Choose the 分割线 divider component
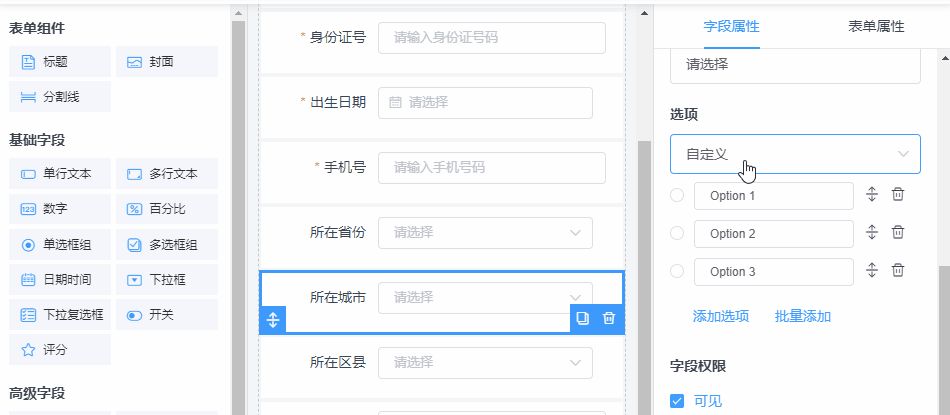This screenshot has width=950, height=415. [x=59, y=97]
